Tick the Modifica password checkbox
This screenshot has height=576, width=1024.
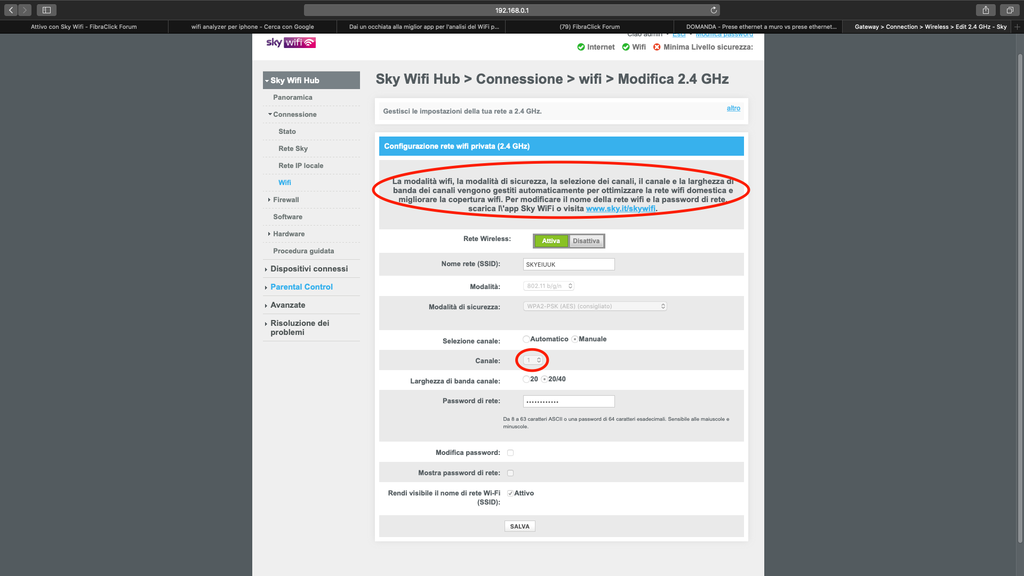click(510, 453)
